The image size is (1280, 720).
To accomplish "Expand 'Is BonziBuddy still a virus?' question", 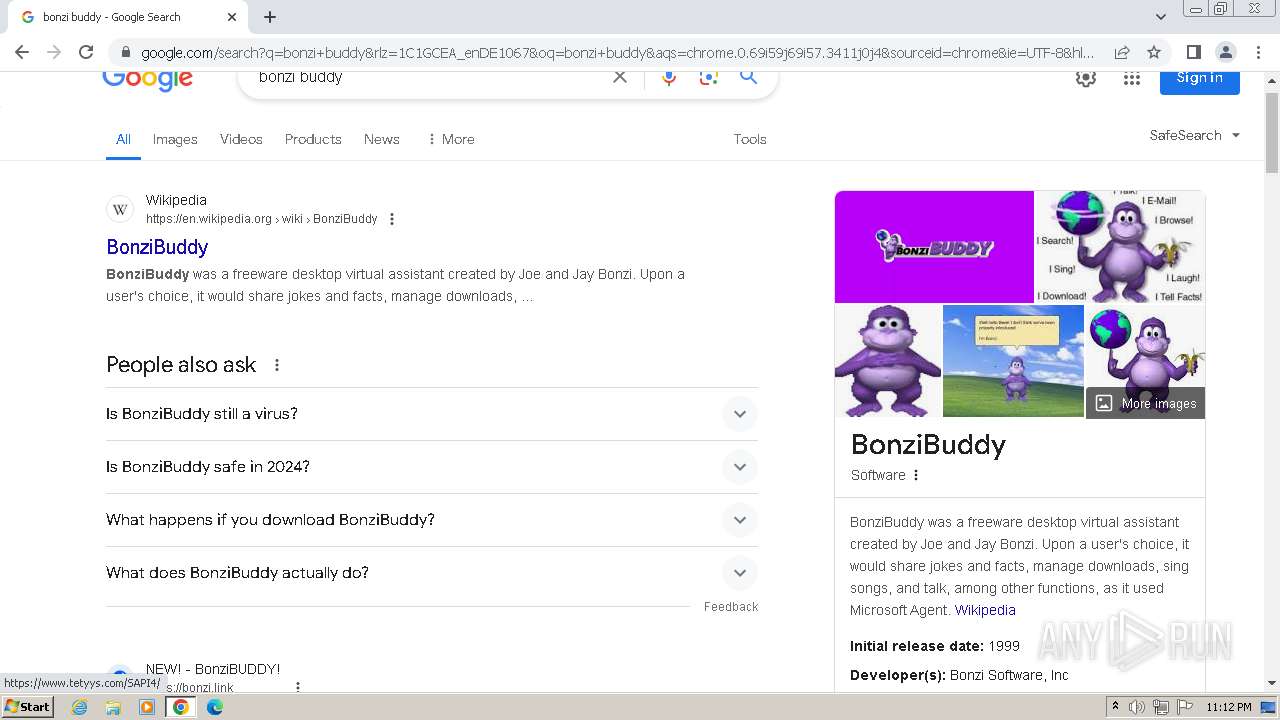I will click(431, 414).
